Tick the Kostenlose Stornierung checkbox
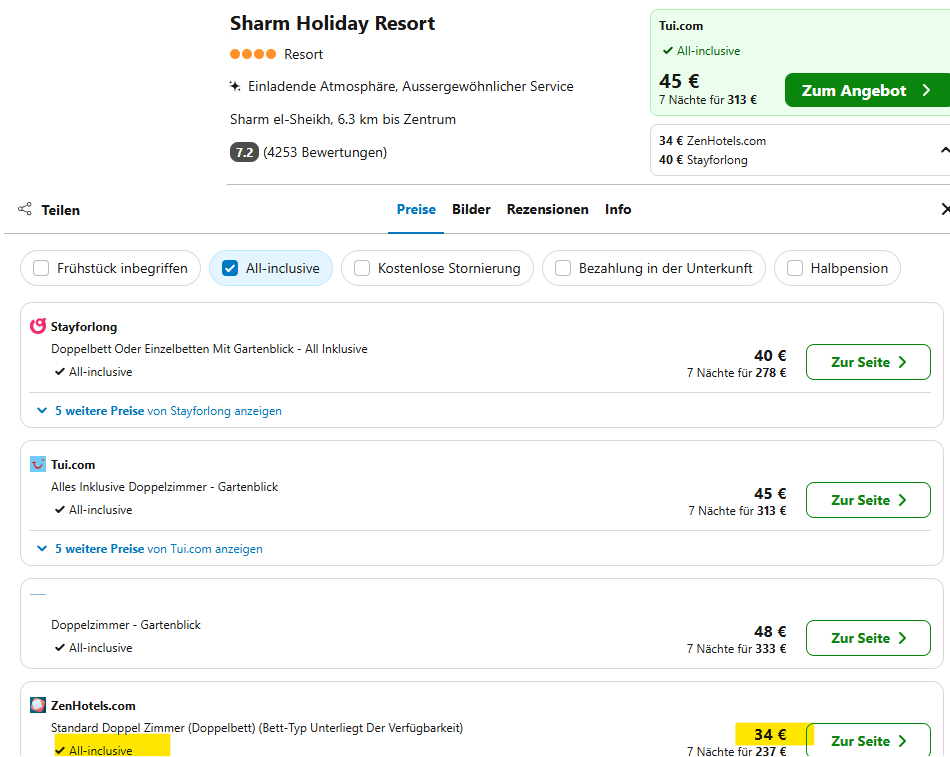 coord(362,268)
